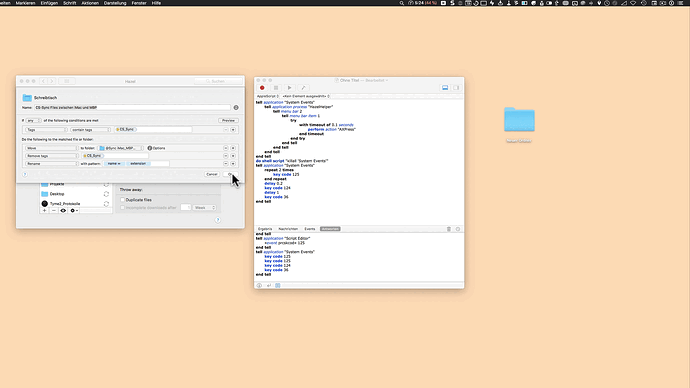
Task: Click the Suchen search field in Hazel
Action: click(218, 81)
